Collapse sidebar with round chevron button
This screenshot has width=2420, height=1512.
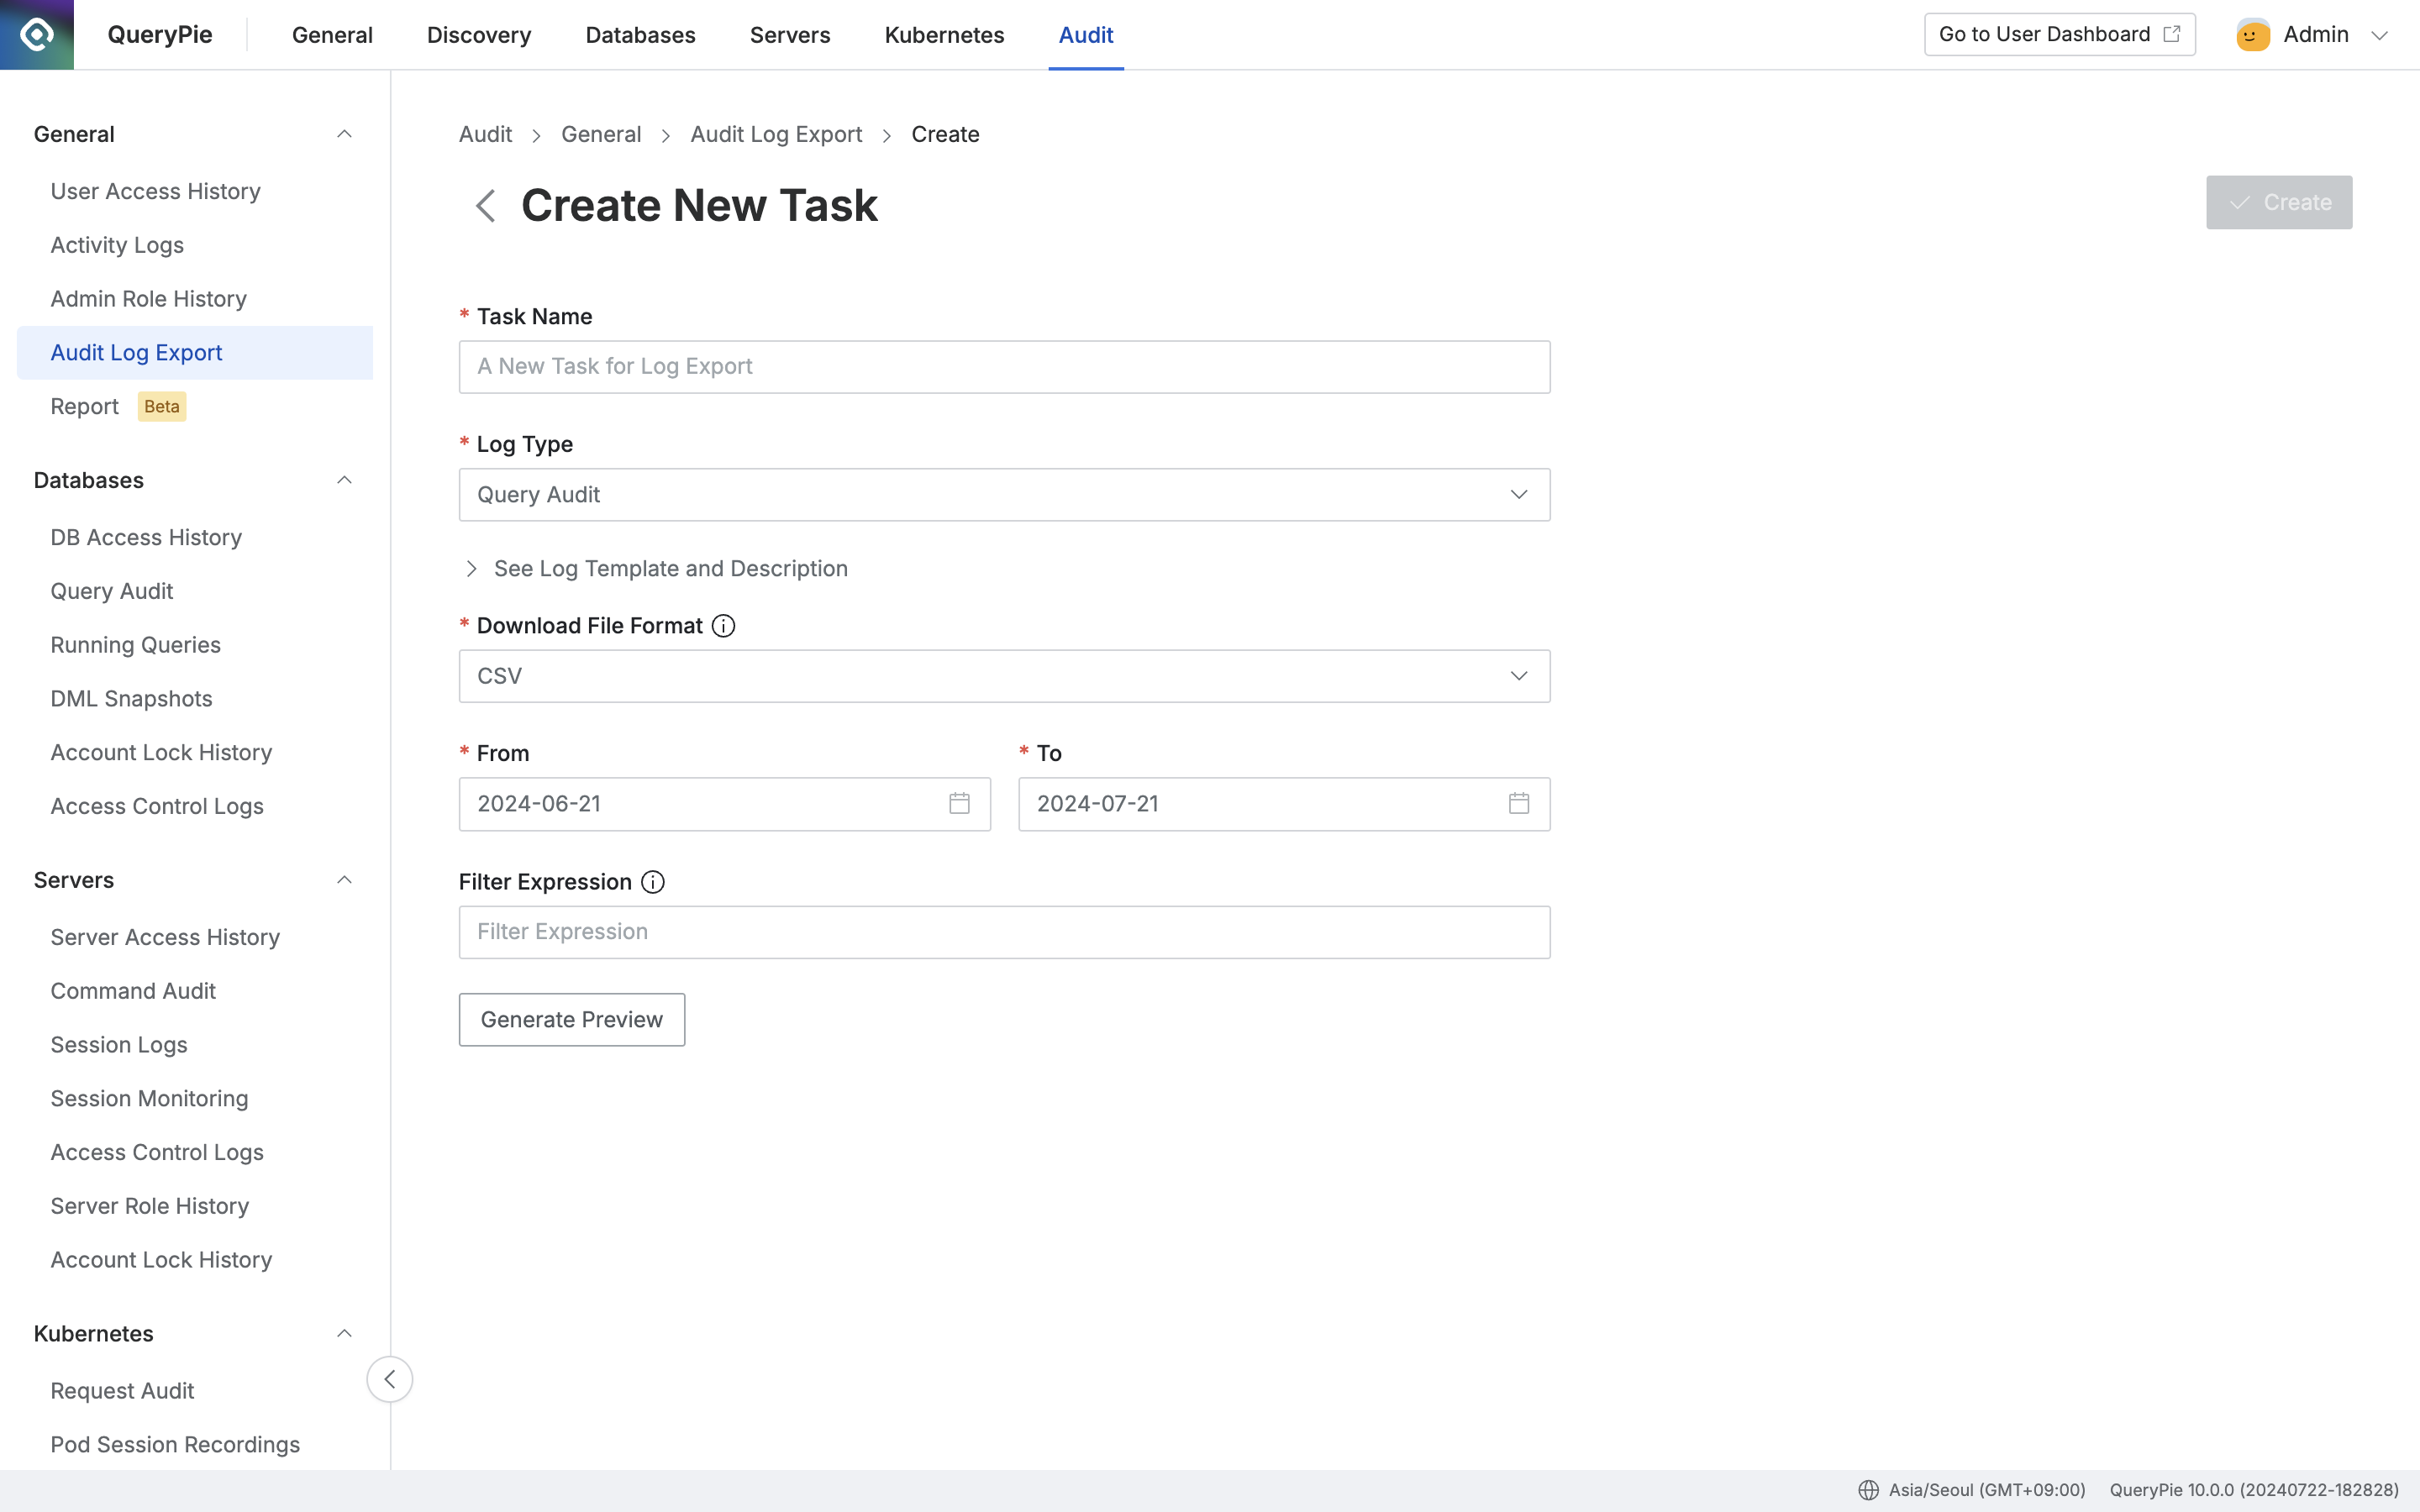pyautogui.click(x=390, y=1379)
